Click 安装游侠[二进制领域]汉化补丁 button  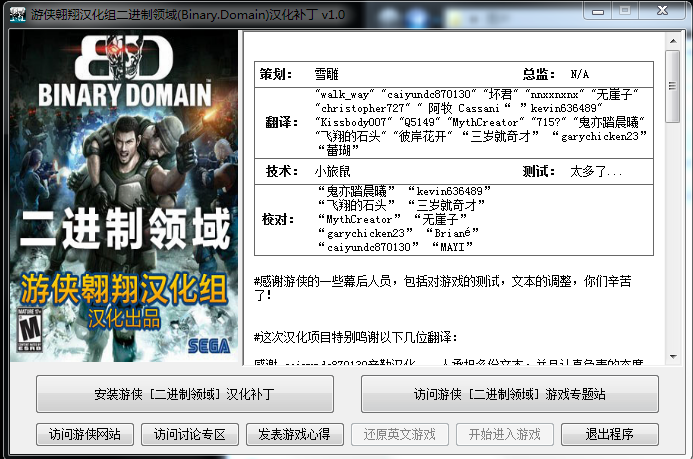click(185, 394)
